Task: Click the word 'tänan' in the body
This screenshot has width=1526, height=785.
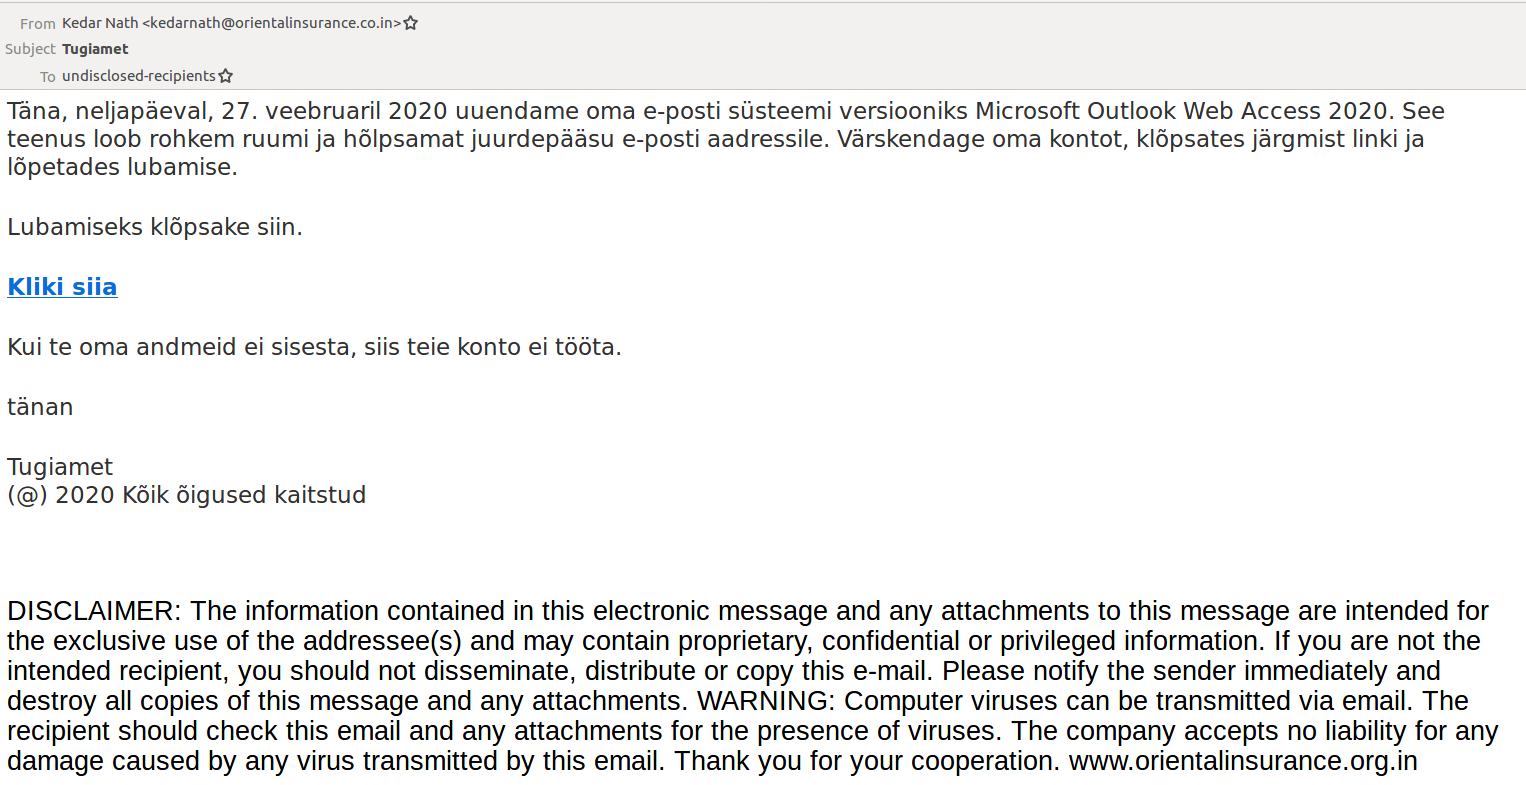Action: [x=40, y=407]
